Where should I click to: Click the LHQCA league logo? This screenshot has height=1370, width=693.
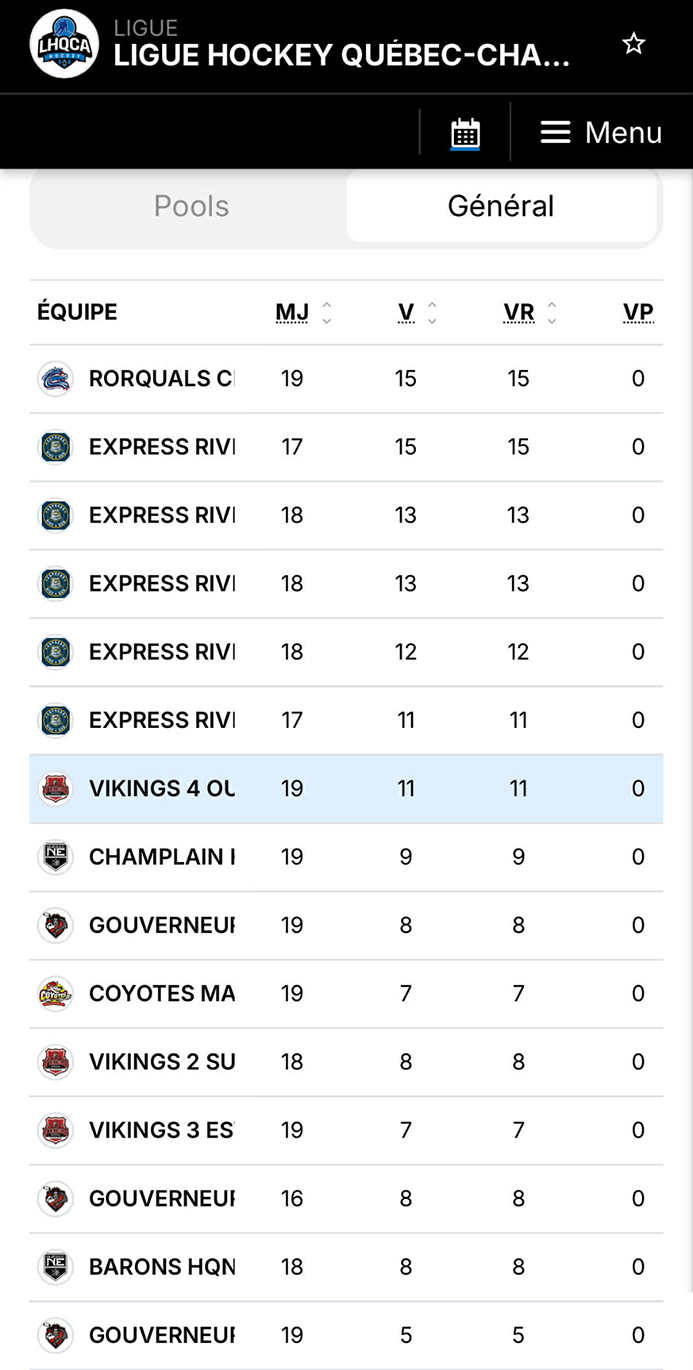click(x=64, y=44)
